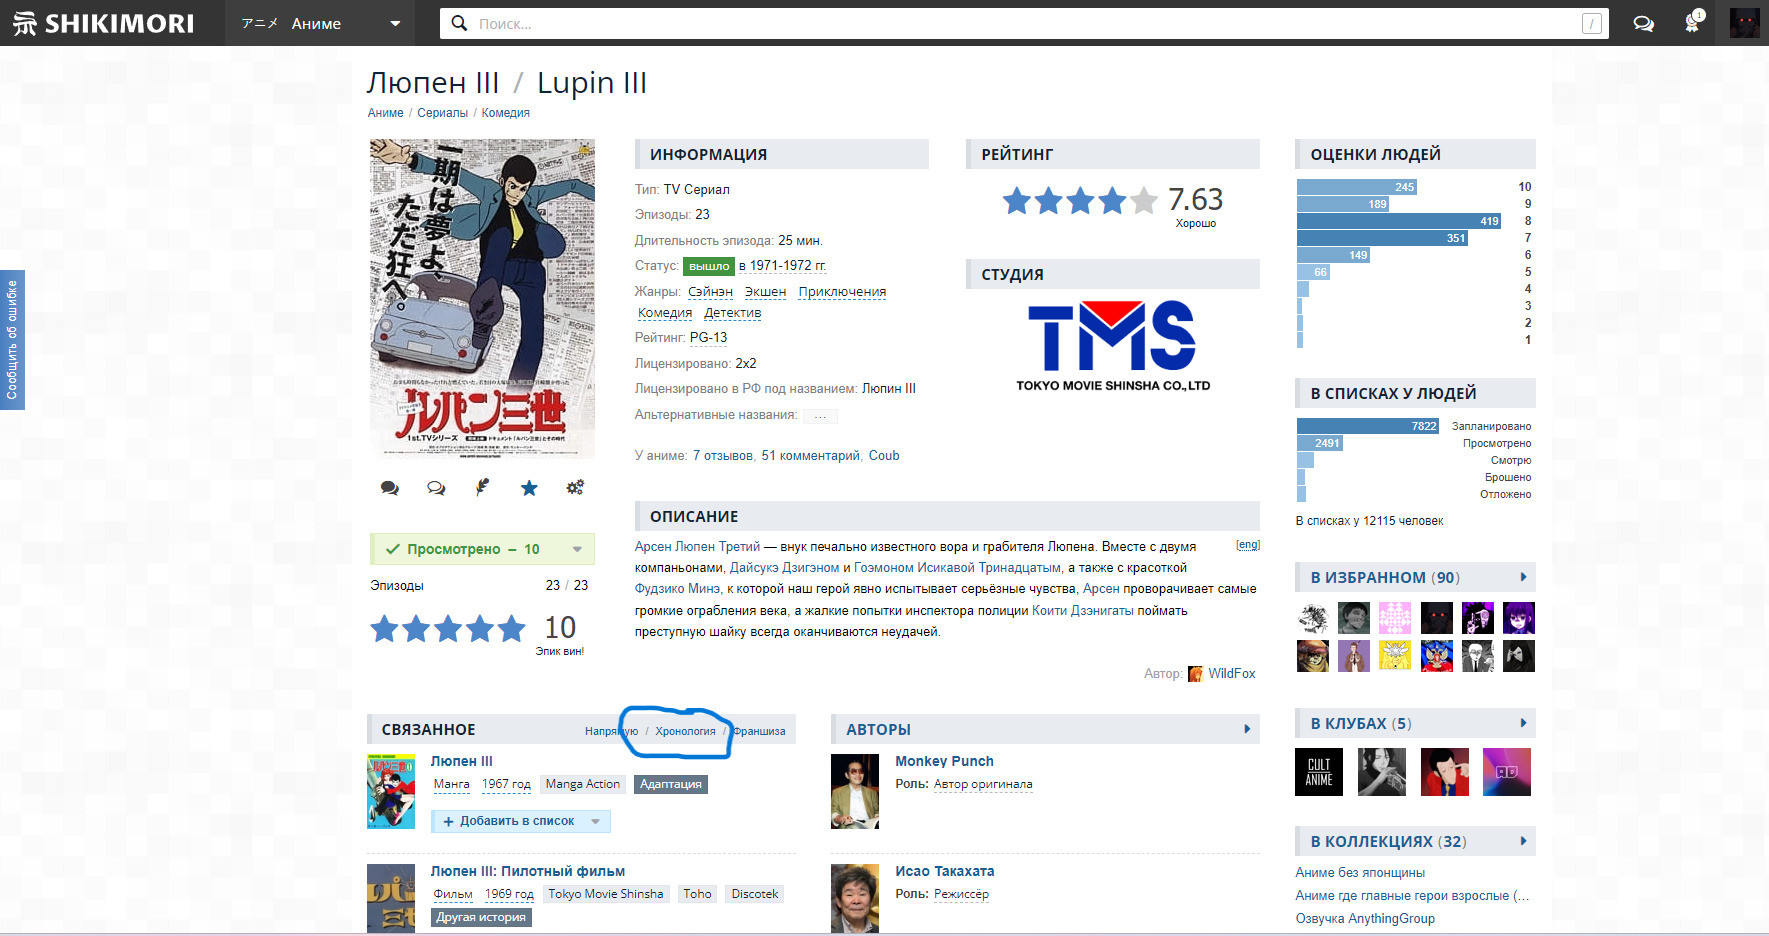Click in the Поиск search field

click(x=1020, y=23)
